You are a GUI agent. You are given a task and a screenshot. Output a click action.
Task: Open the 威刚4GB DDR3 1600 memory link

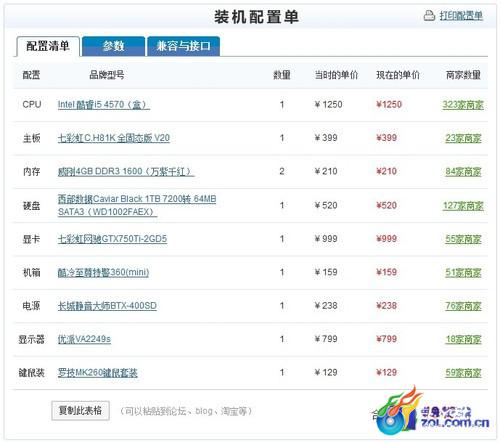pyautogui.click(x=126, y=172)
